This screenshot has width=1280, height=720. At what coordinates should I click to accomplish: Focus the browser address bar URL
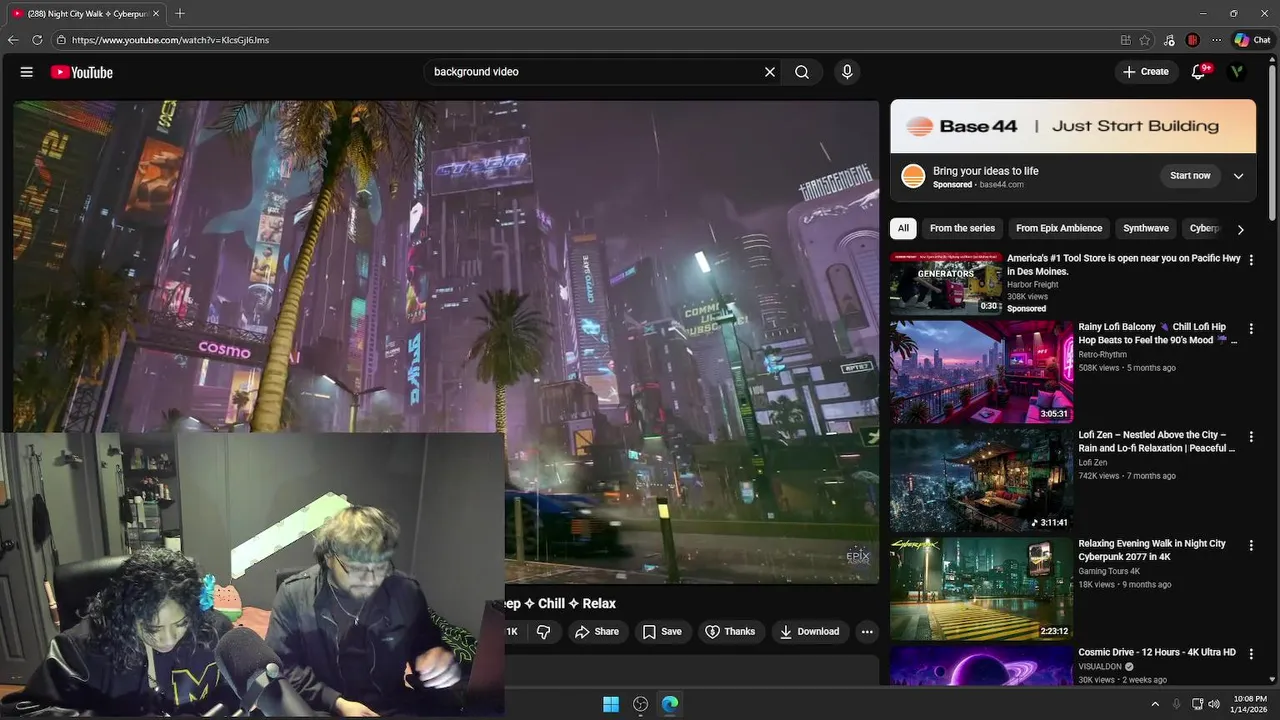tap(170, 40)
